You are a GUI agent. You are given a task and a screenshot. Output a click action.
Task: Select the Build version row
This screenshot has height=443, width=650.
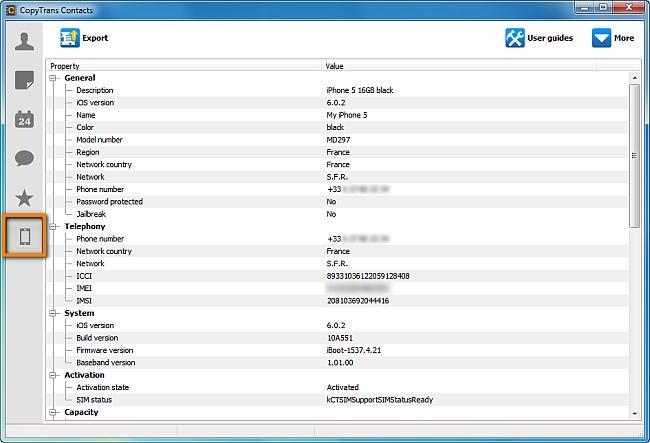[x=338, y=338]
